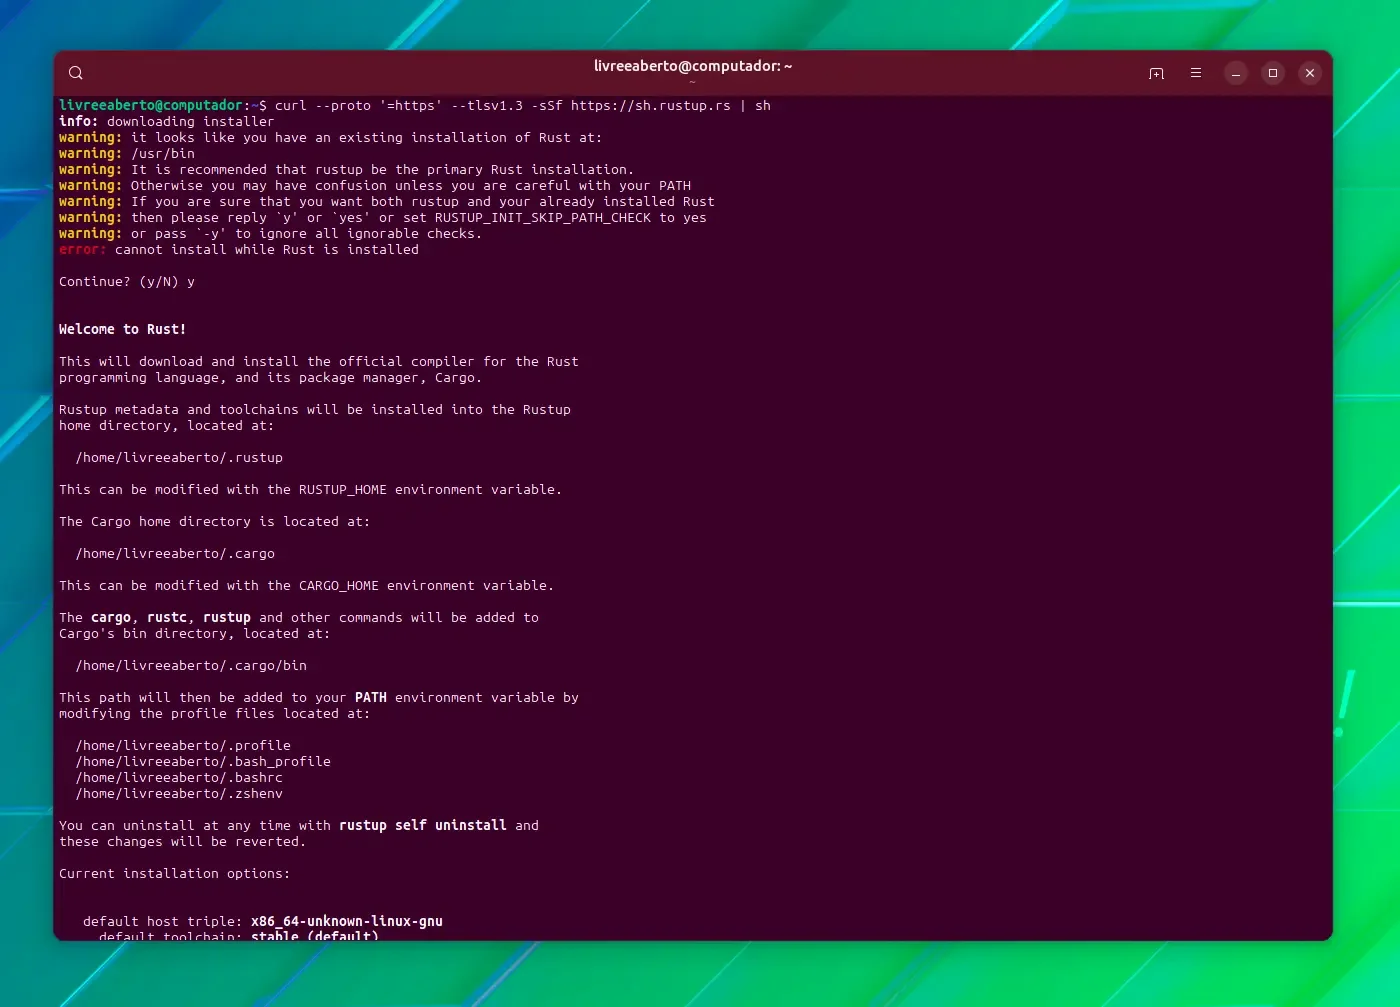Open the terminal hamburger menu
Viewport: 1400px width, 1007px height.
(1195, 73)
